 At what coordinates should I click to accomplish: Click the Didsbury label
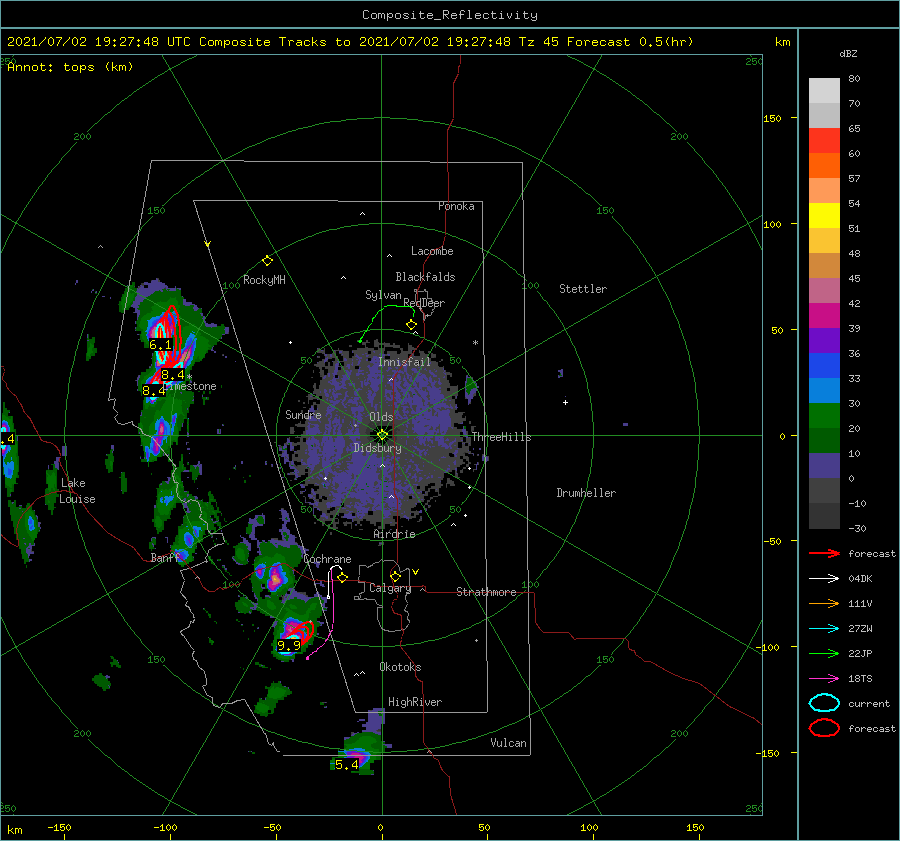click(377, 448)
